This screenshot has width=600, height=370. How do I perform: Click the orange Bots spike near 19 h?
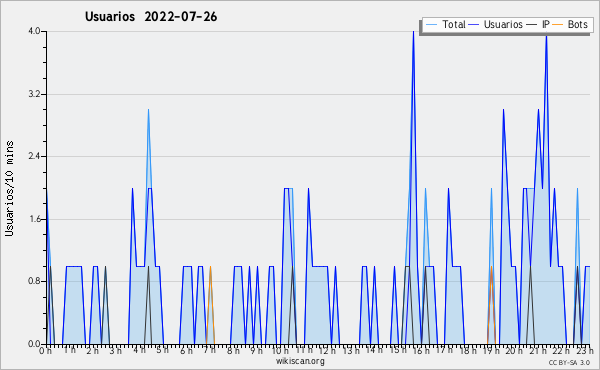click(x=491, y=305)
